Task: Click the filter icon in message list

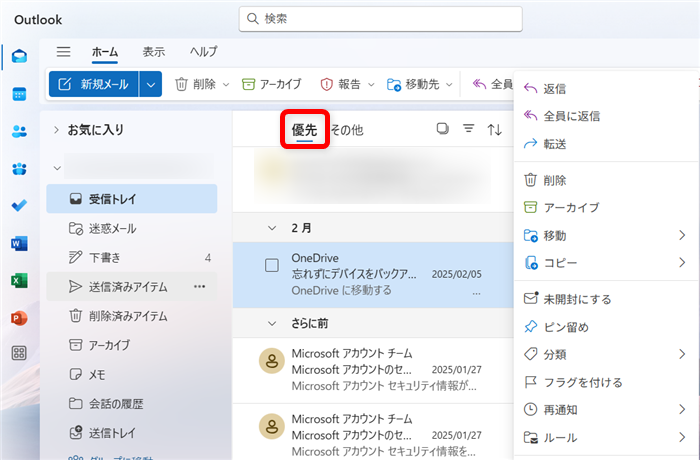Action: coord(468,129)
